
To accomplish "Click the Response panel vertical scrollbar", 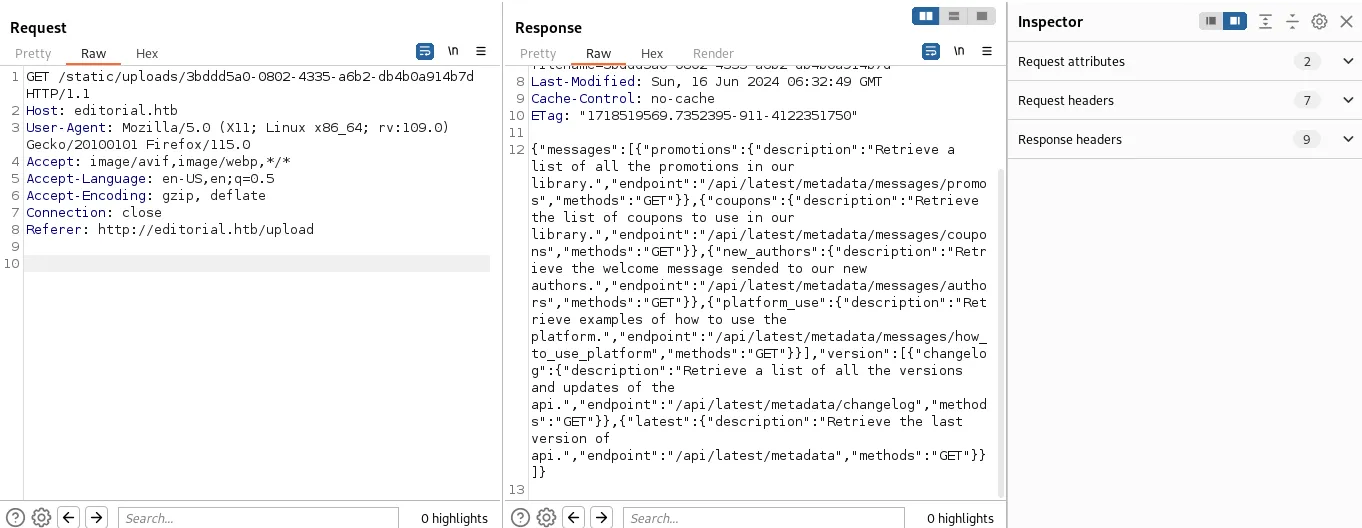I will (1001, 333).
